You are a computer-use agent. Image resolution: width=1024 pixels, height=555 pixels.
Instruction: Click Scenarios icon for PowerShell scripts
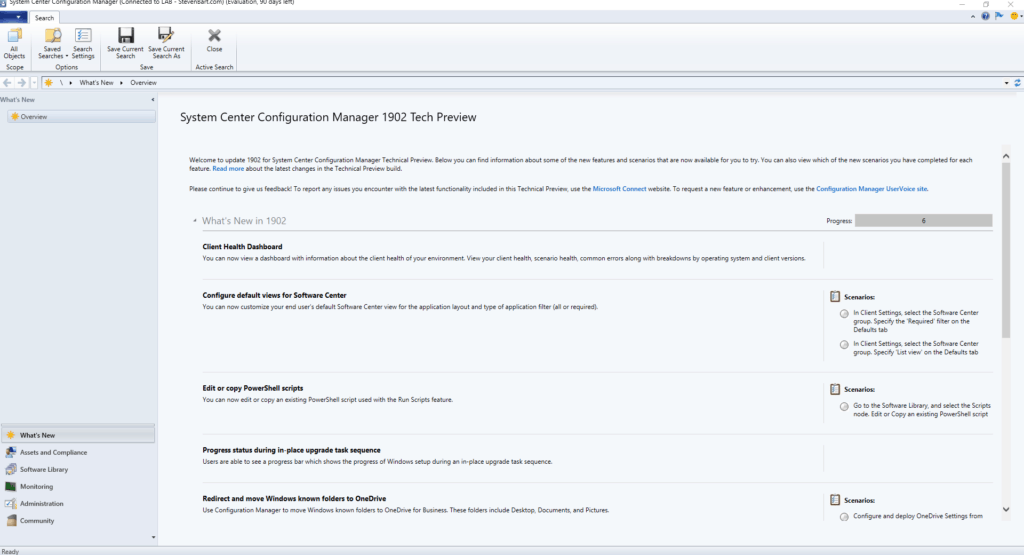[835, 389]
